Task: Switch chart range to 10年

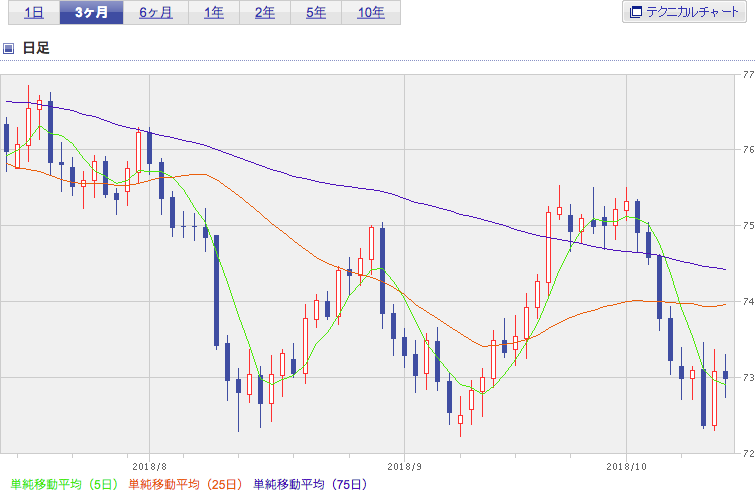Action: pyautogui.click(x=371, y=13)
